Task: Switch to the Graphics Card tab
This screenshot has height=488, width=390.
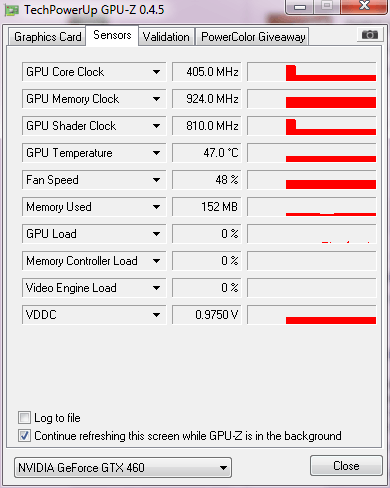Action: [x=47, y=37]
